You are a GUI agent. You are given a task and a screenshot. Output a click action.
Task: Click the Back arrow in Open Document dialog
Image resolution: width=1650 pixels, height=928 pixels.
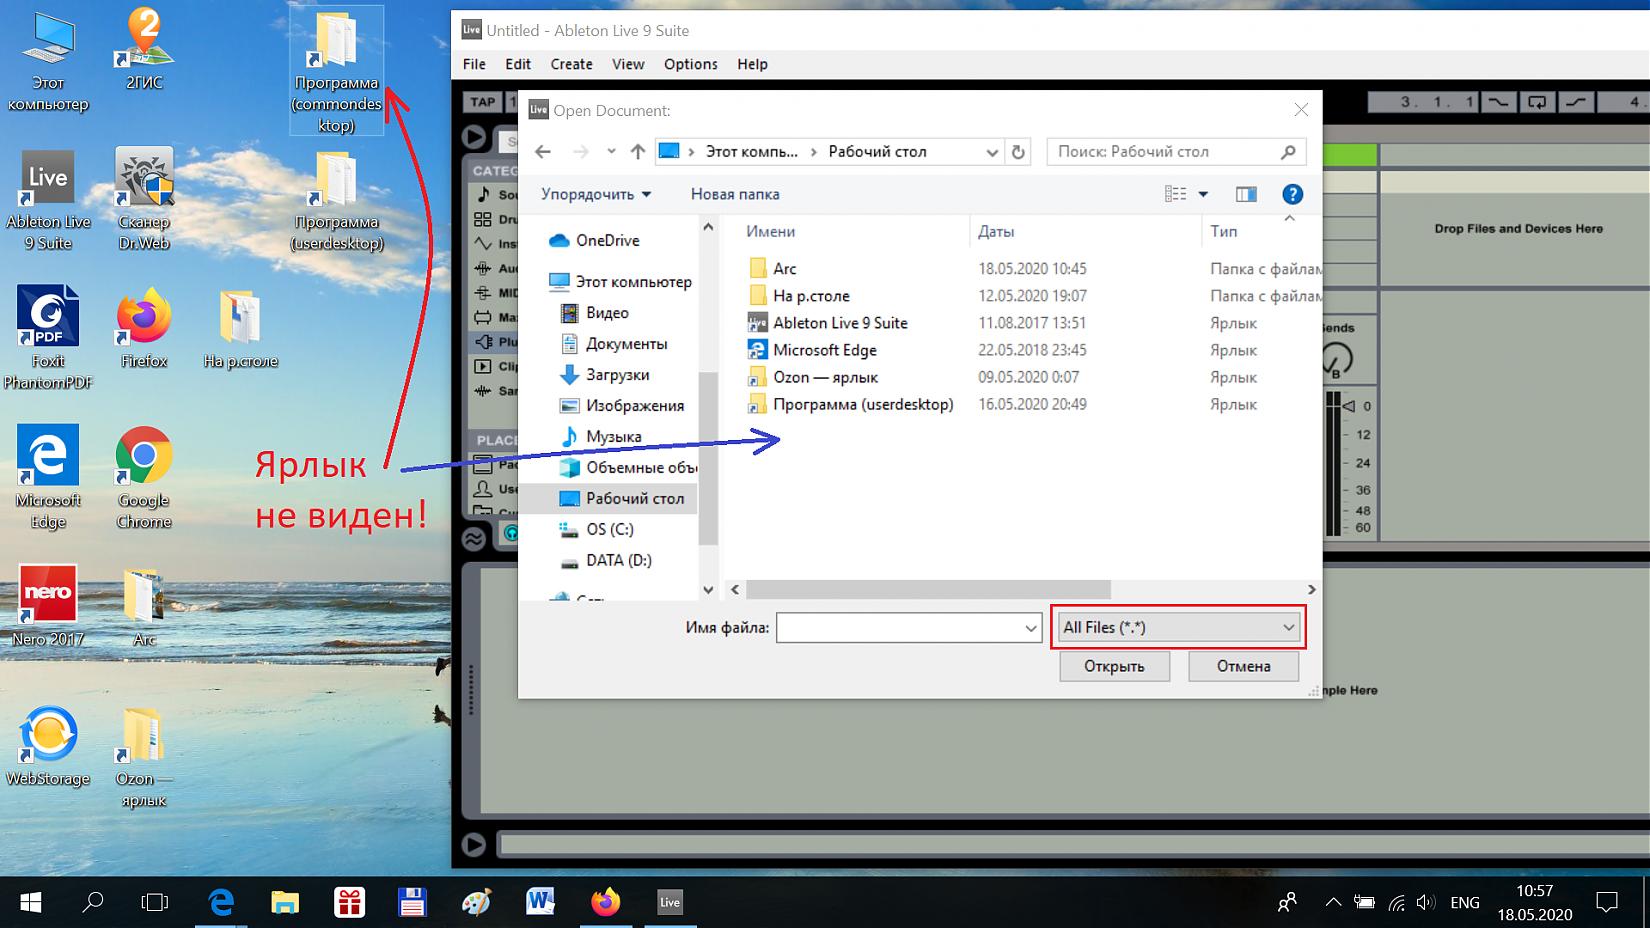pos(543,152)
